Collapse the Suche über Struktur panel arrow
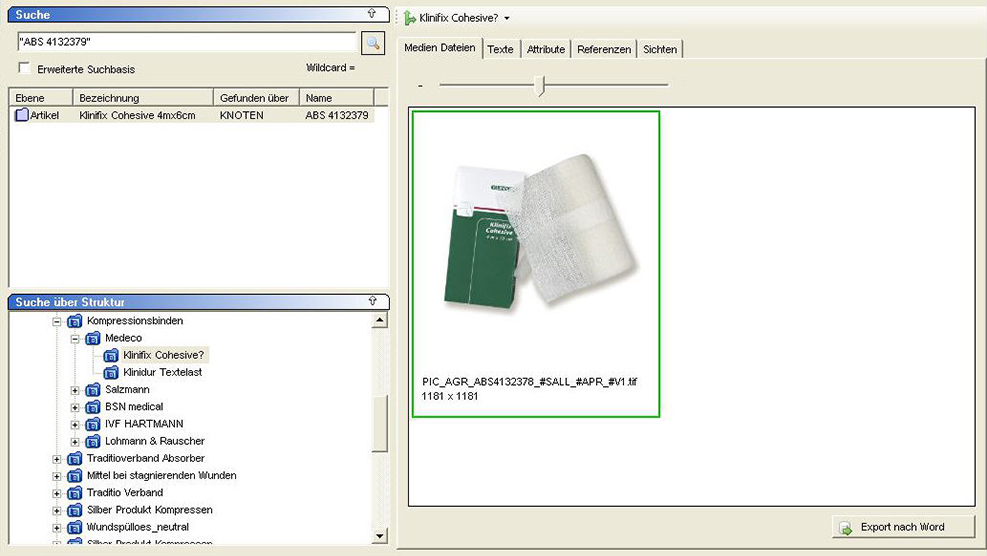The image size is (987, 556). [x=372, y=301]
